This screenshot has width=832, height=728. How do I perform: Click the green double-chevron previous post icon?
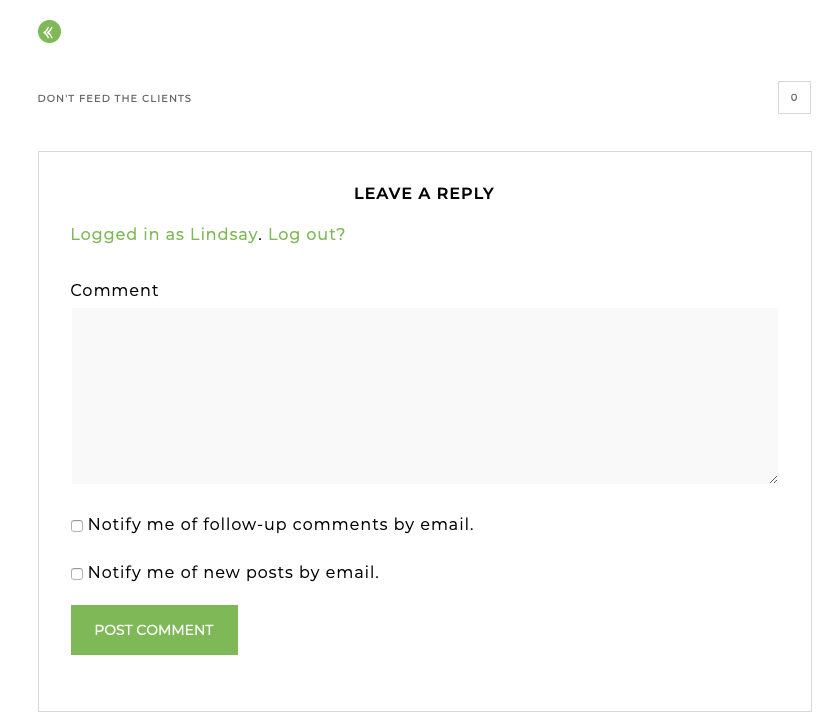49,32
